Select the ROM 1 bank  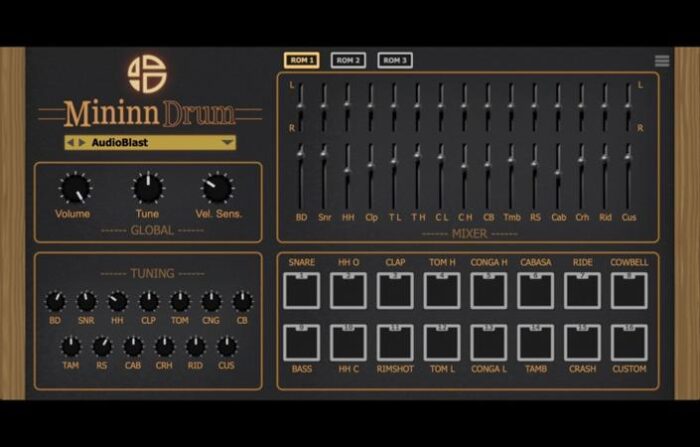(x=301, y=60)
